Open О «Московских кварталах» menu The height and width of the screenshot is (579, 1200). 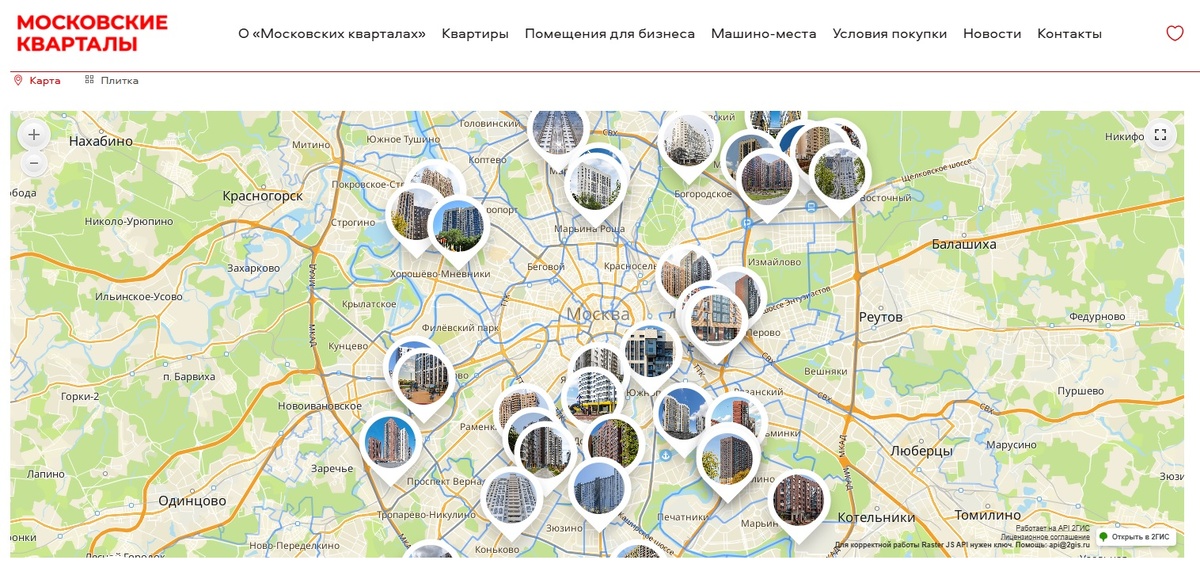pos(332,34)
